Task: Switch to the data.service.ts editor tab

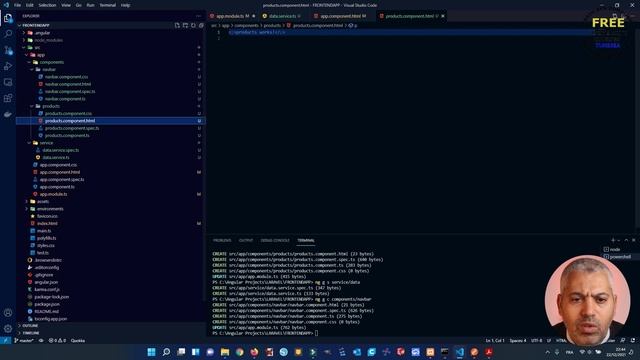Action: coord(282,16)
